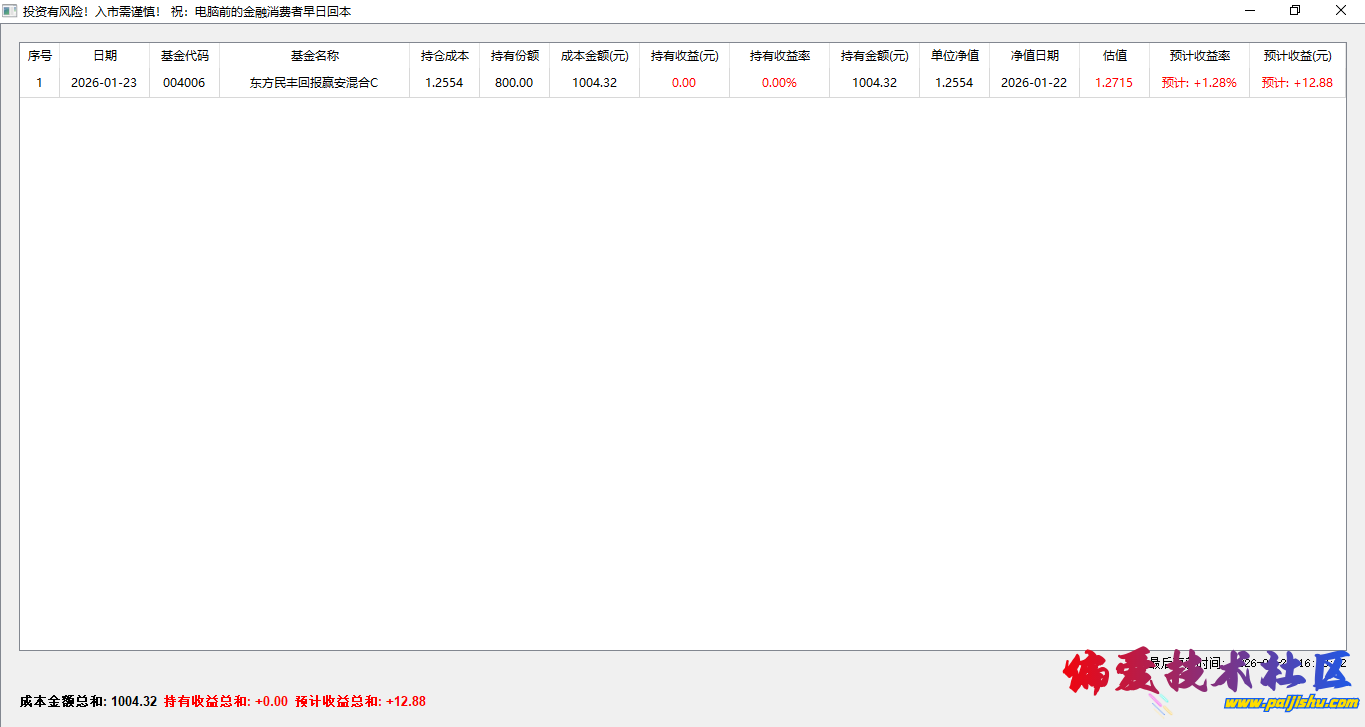This screenshot has width=1365, height=727.
Task: Click the 估值 column header
Action: [1114, 56]
